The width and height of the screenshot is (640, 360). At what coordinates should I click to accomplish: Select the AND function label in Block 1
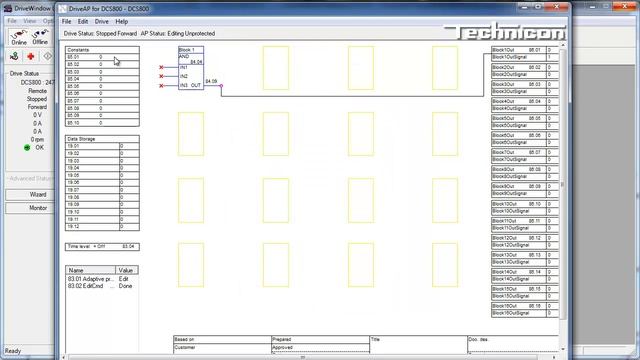point(184,56)
